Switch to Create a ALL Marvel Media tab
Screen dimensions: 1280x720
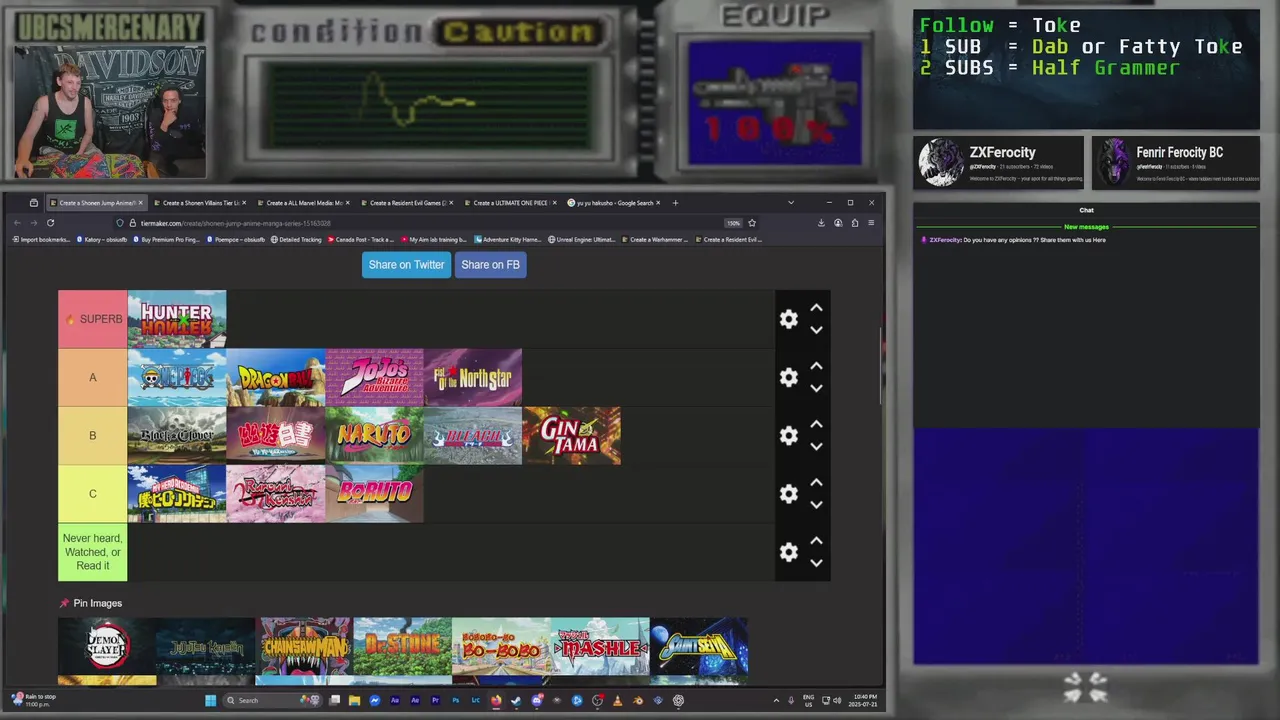pos(302,203)
